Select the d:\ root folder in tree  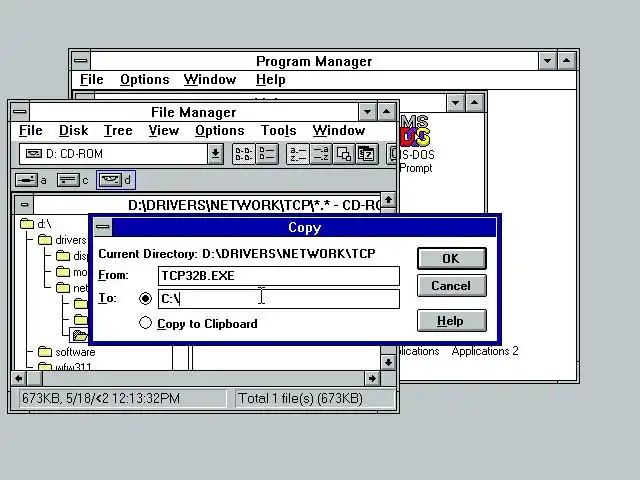click(36, 224)
